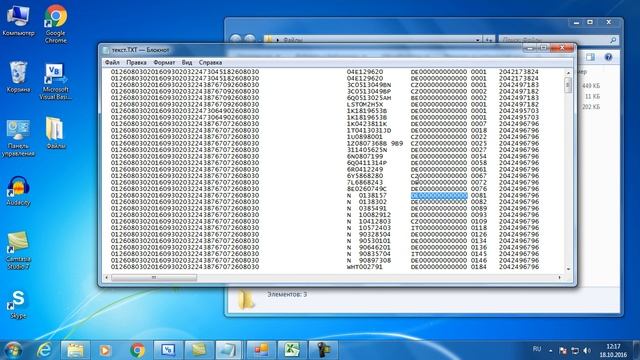The height and width of the screenshot is (360, 640).
Task: Open the Правка menu in Notepad
Action: (136, 62)
